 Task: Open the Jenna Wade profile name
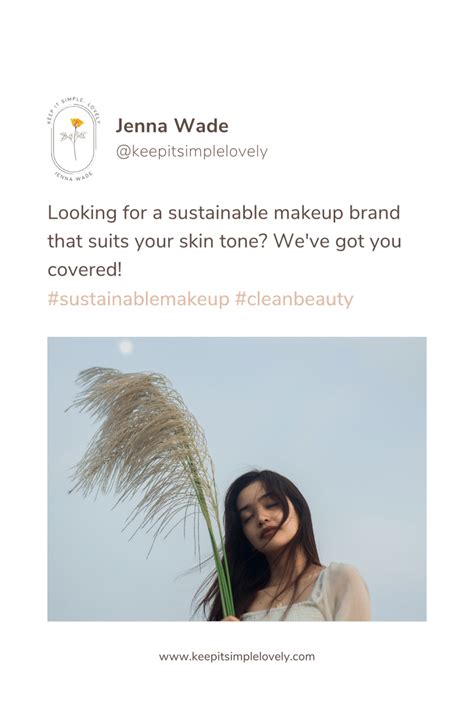tap(172, 126)
